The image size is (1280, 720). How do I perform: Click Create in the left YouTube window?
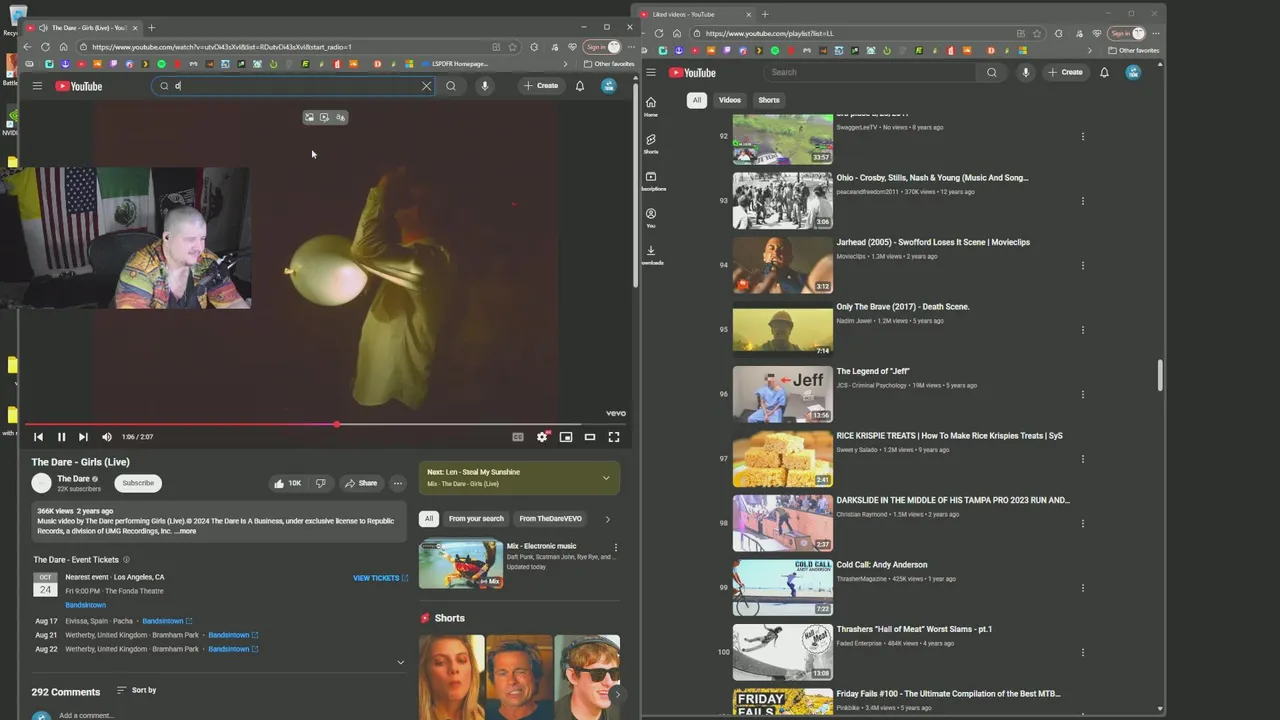pyautogui.click(x=541, y=86)
